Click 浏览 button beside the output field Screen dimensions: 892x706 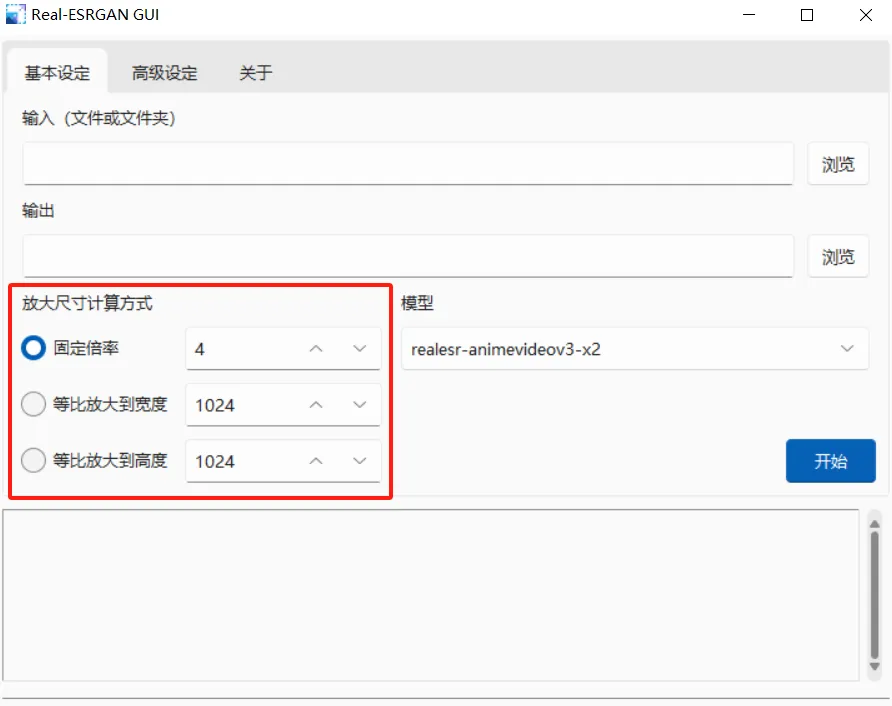coord(838,257)
